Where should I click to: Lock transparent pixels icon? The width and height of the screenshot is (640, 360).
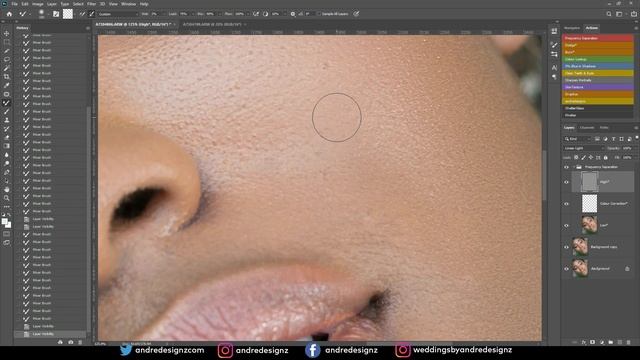pyautogui.click(x=576, y=157)
